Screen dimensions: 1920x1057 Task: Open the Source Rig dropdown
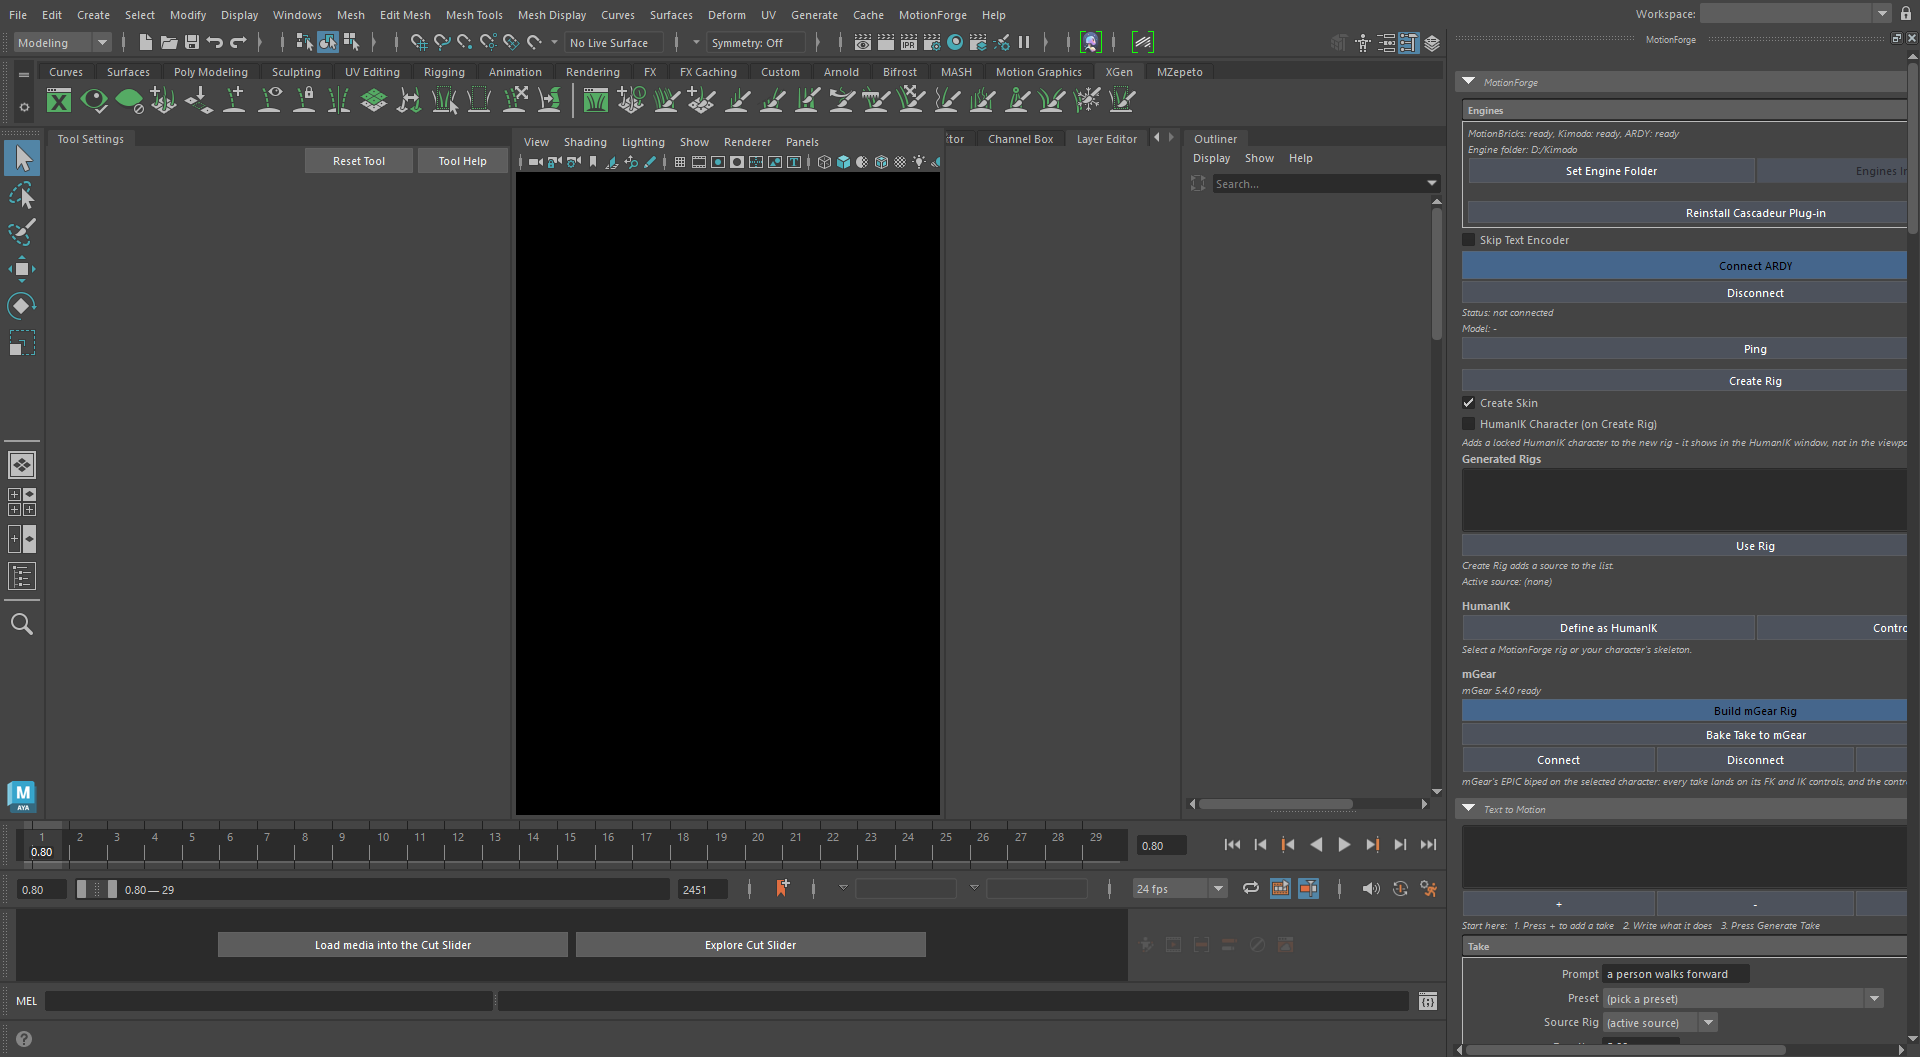pyautogui.click(x=1660, y=1023)
